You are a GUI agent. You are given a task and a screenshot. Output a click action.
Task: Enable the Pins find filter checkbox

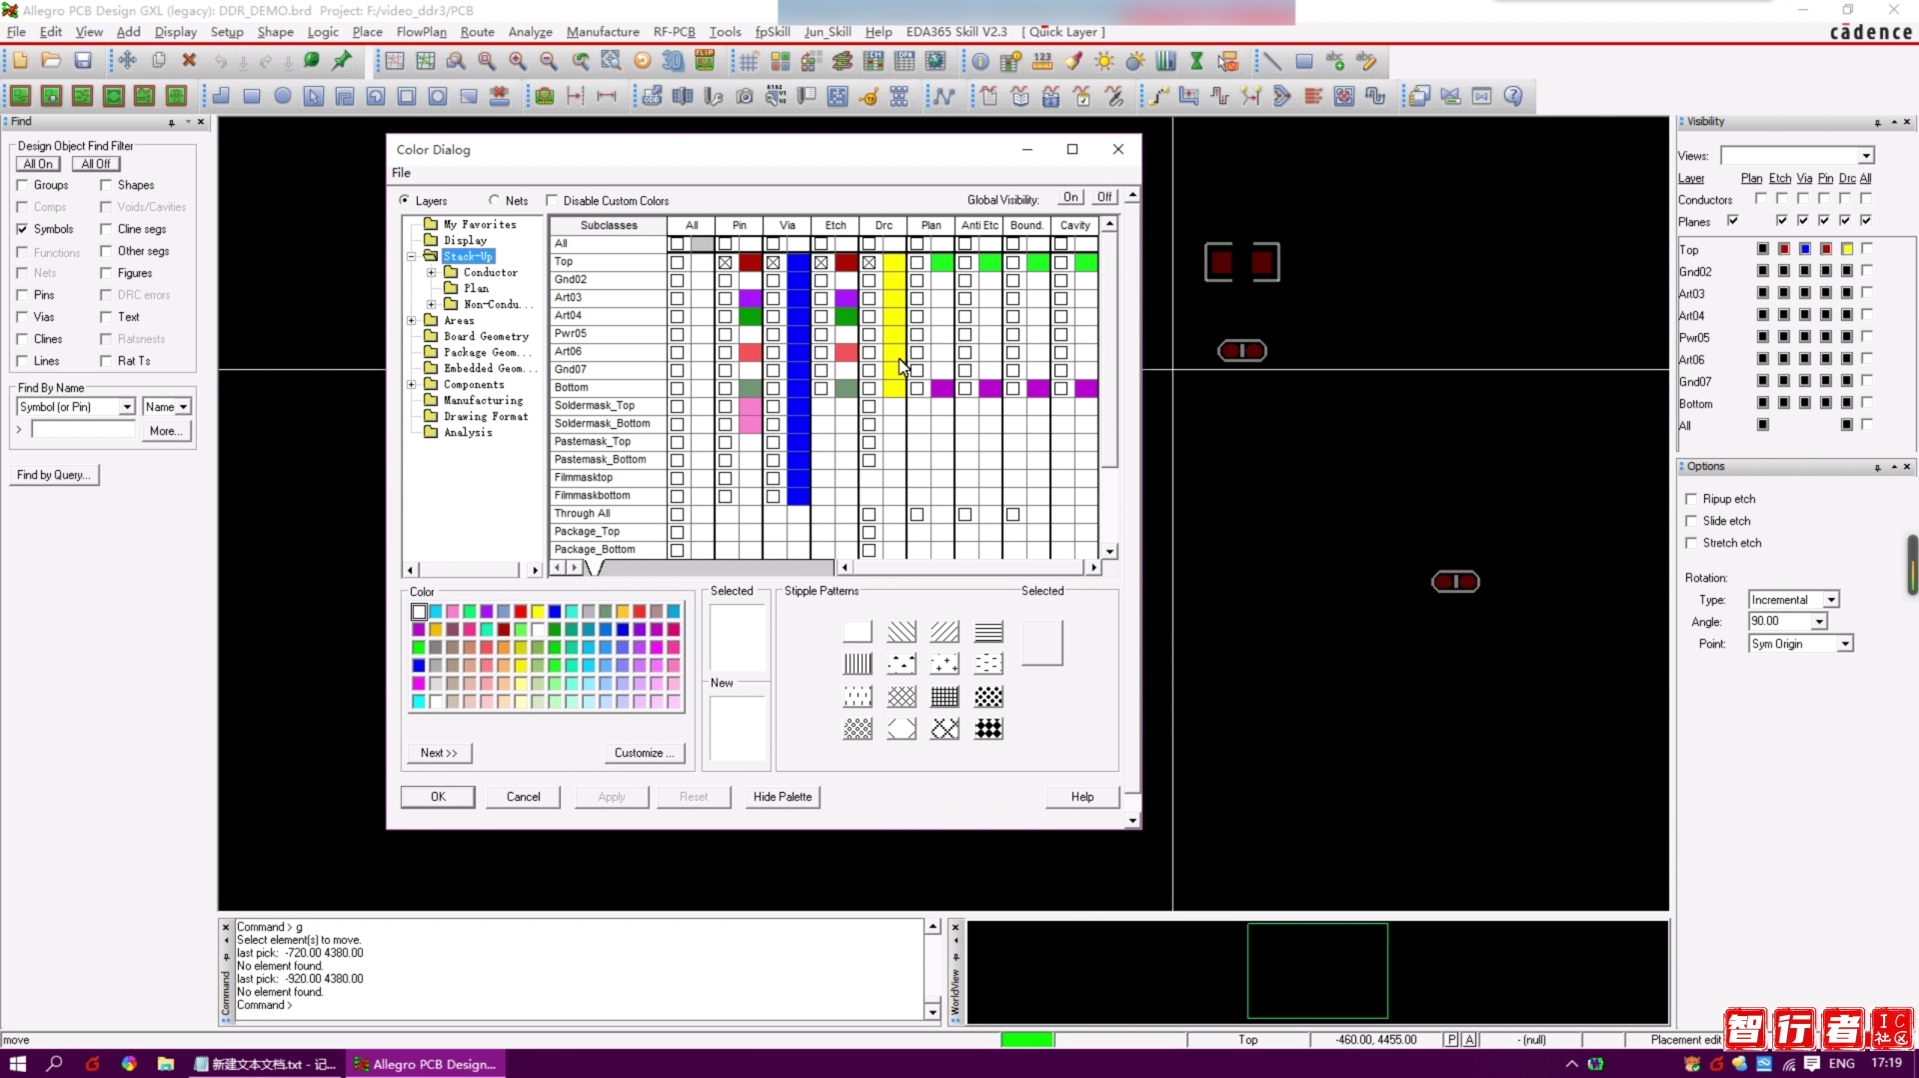point(22,295)
